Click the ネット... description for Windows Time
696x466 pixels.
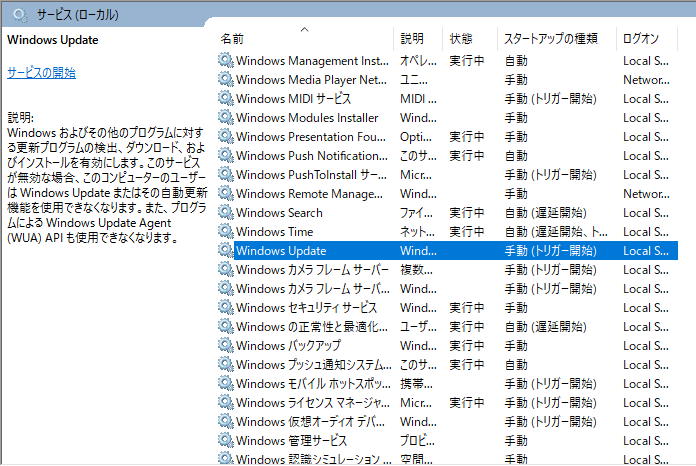pos(417,232)
